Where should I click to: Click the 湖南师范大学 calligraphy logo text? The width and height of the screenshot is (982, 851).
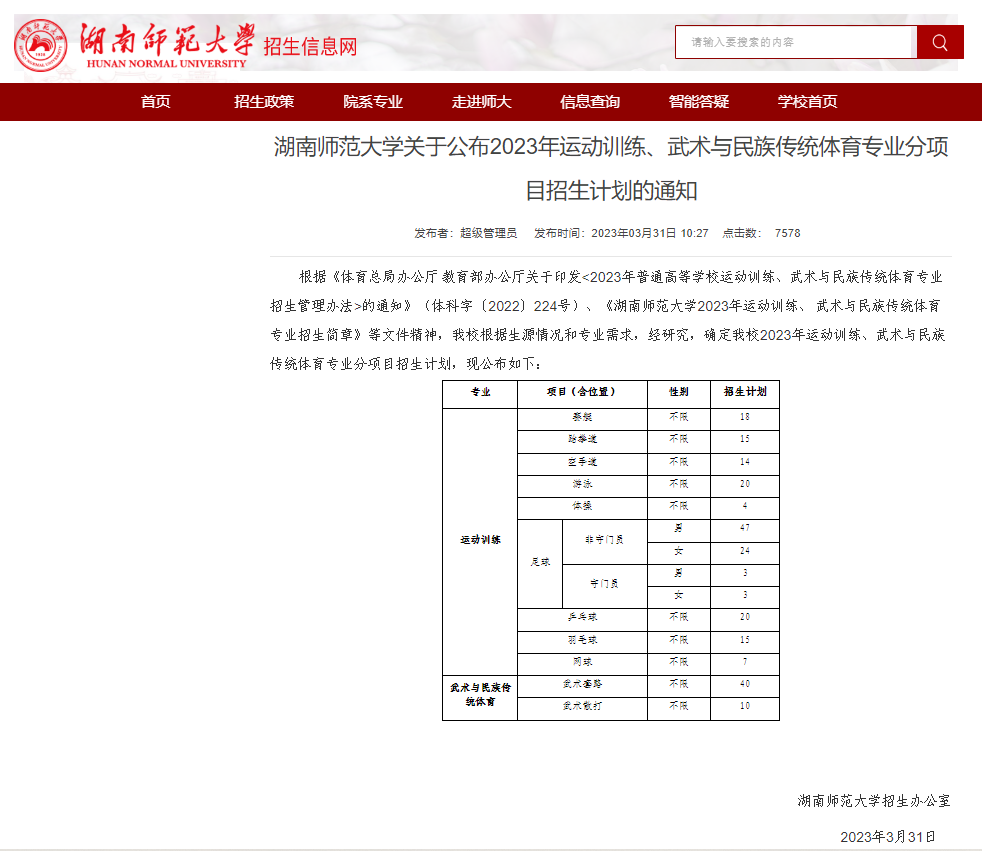[x=167, y=40]
